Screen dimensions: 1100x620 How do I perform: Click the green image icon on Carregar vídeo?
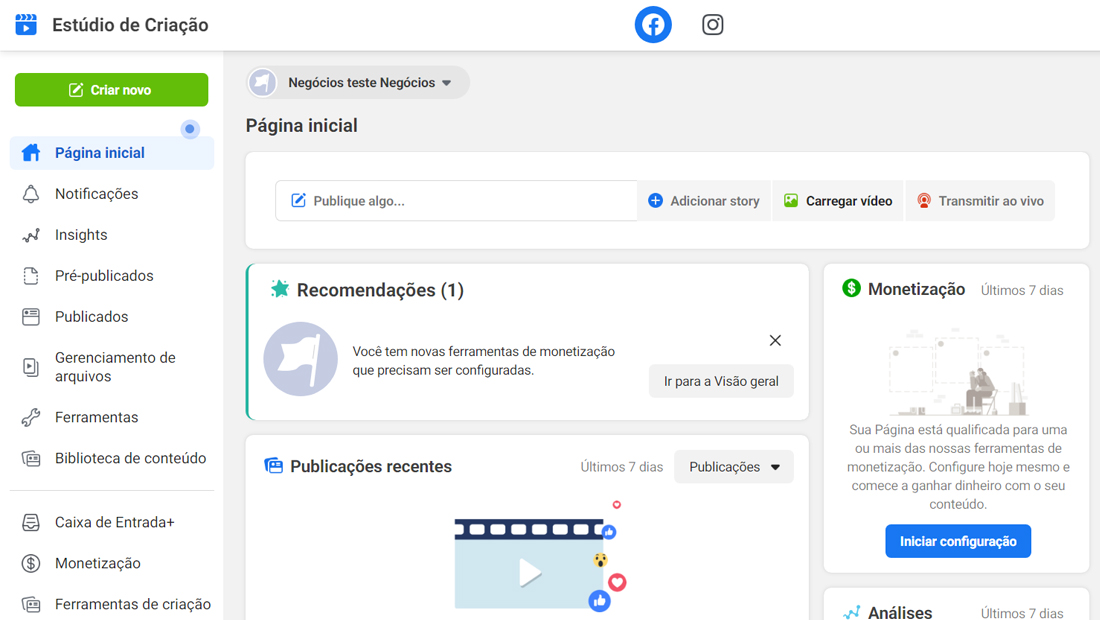(x=791, y=201)
